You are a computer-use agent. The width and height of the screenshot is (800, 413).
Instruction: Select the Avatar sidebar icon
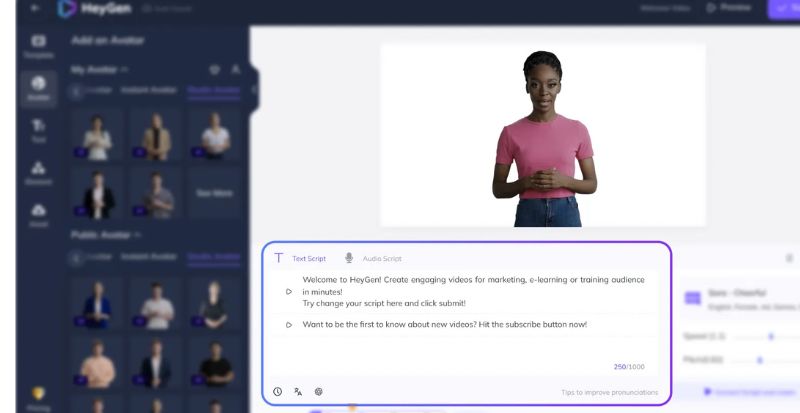coord(39,88)
